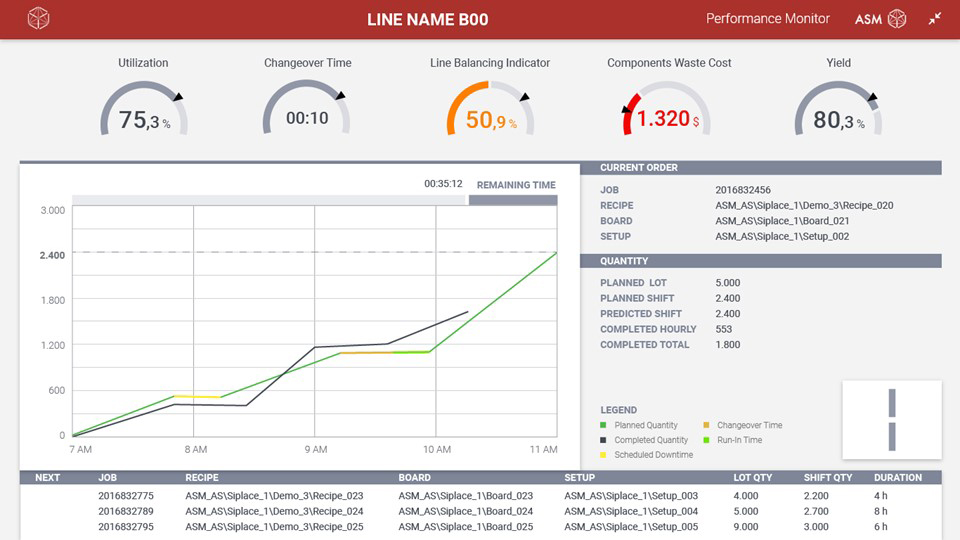Click the ASM logo in the header
960x540 pixels.
pyautogui.click(x=880, y=19)
